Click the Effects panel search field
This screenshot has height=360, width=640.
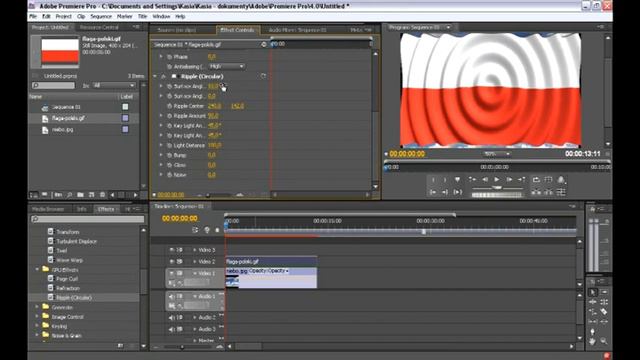click(x=88, y=219)
